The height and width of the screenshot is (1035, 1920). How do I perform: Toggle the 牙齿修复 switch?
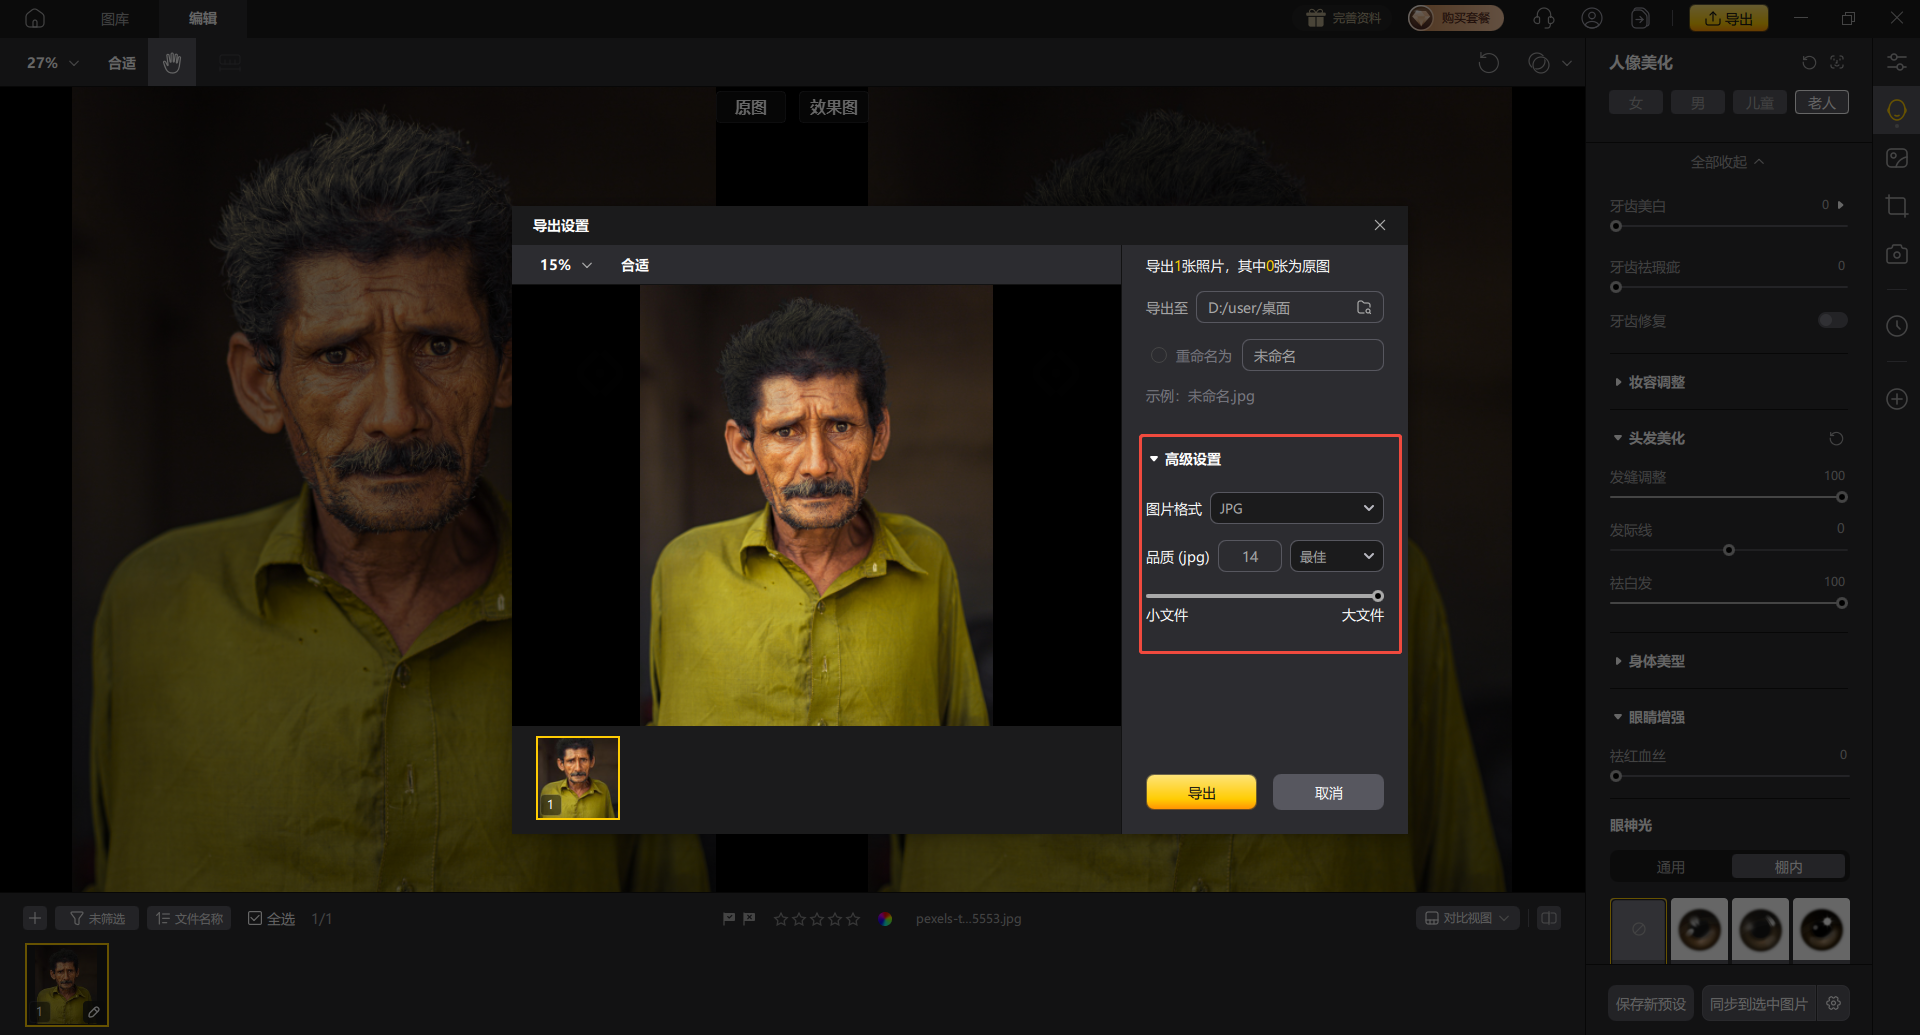[x=1832, y=320]
